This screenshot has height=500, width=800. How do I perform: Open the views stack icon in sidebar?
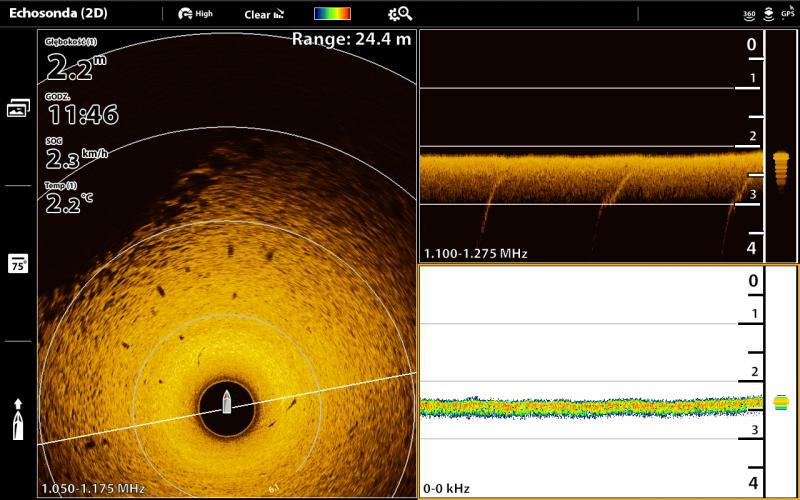click(x=18, y=108)
